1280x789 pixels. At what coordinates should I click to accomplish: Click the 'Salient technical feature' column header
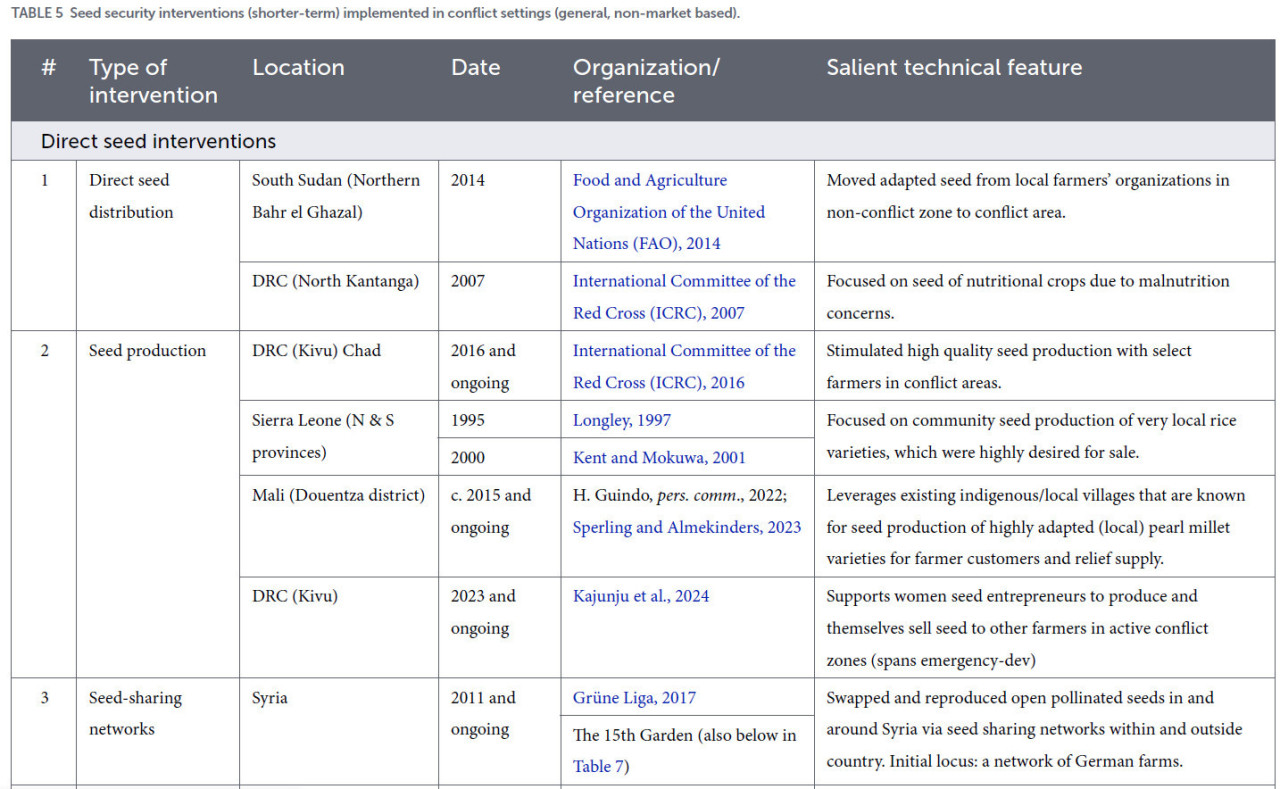[x=954, y=68]
